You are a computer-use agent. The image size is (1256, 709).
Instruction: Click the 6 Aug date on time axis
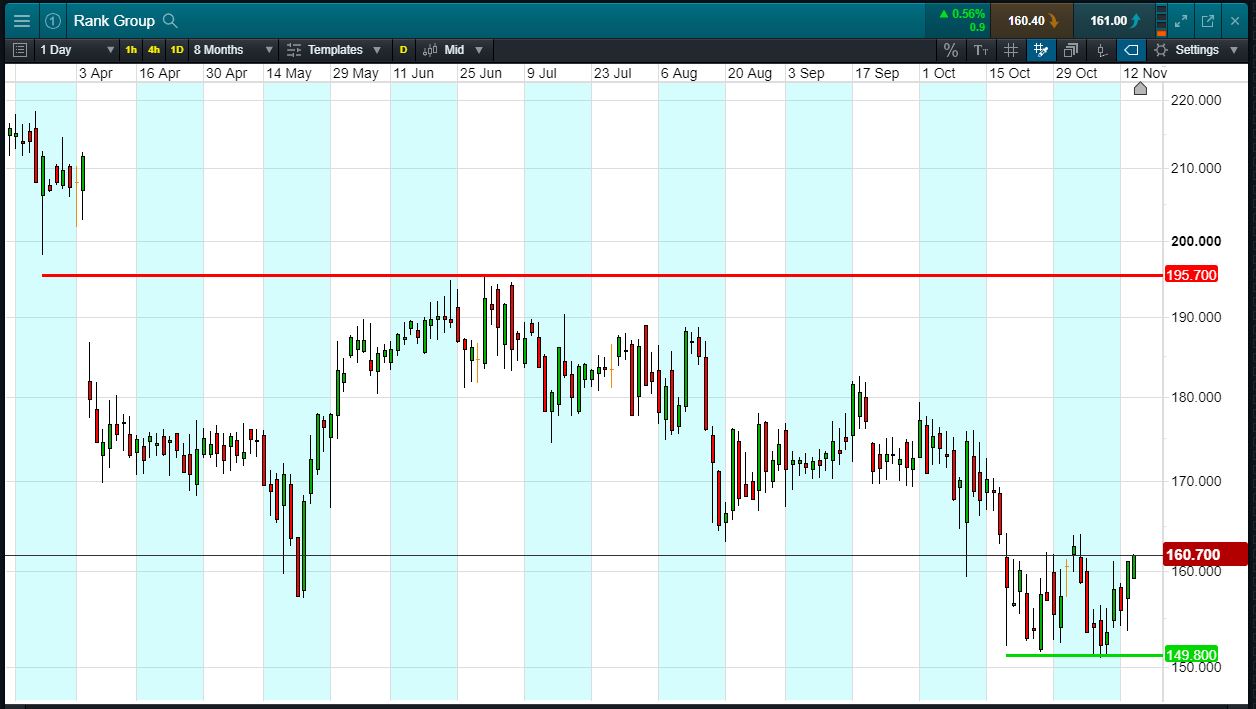679,73
